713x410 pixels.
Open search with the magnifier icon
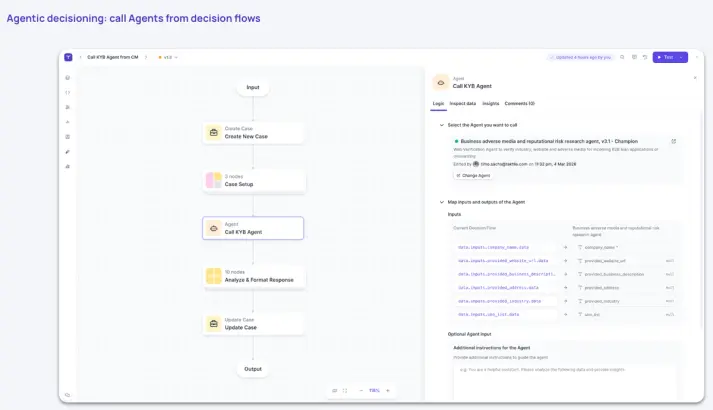coord(622,57)
